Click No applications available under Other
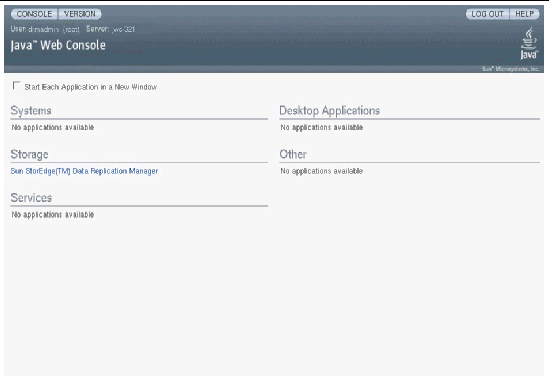549x380 pixels. point(321,171)
